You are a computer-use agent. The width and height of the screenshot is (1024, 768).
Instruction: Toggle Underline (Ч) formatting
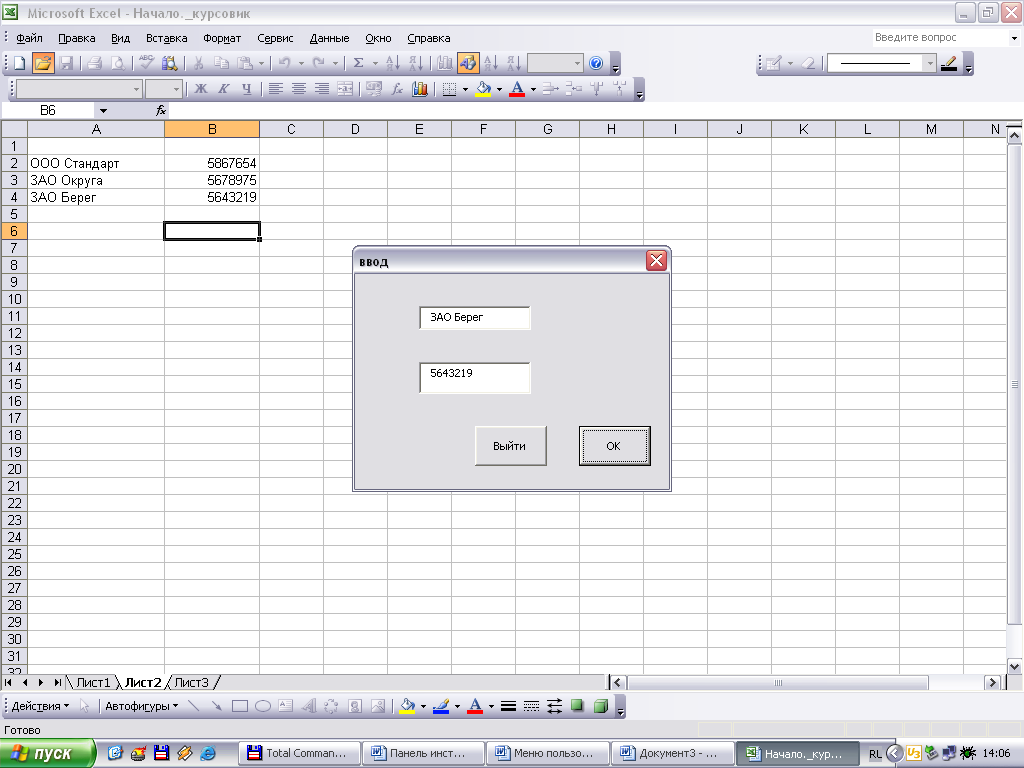click(x=247, y=89)
